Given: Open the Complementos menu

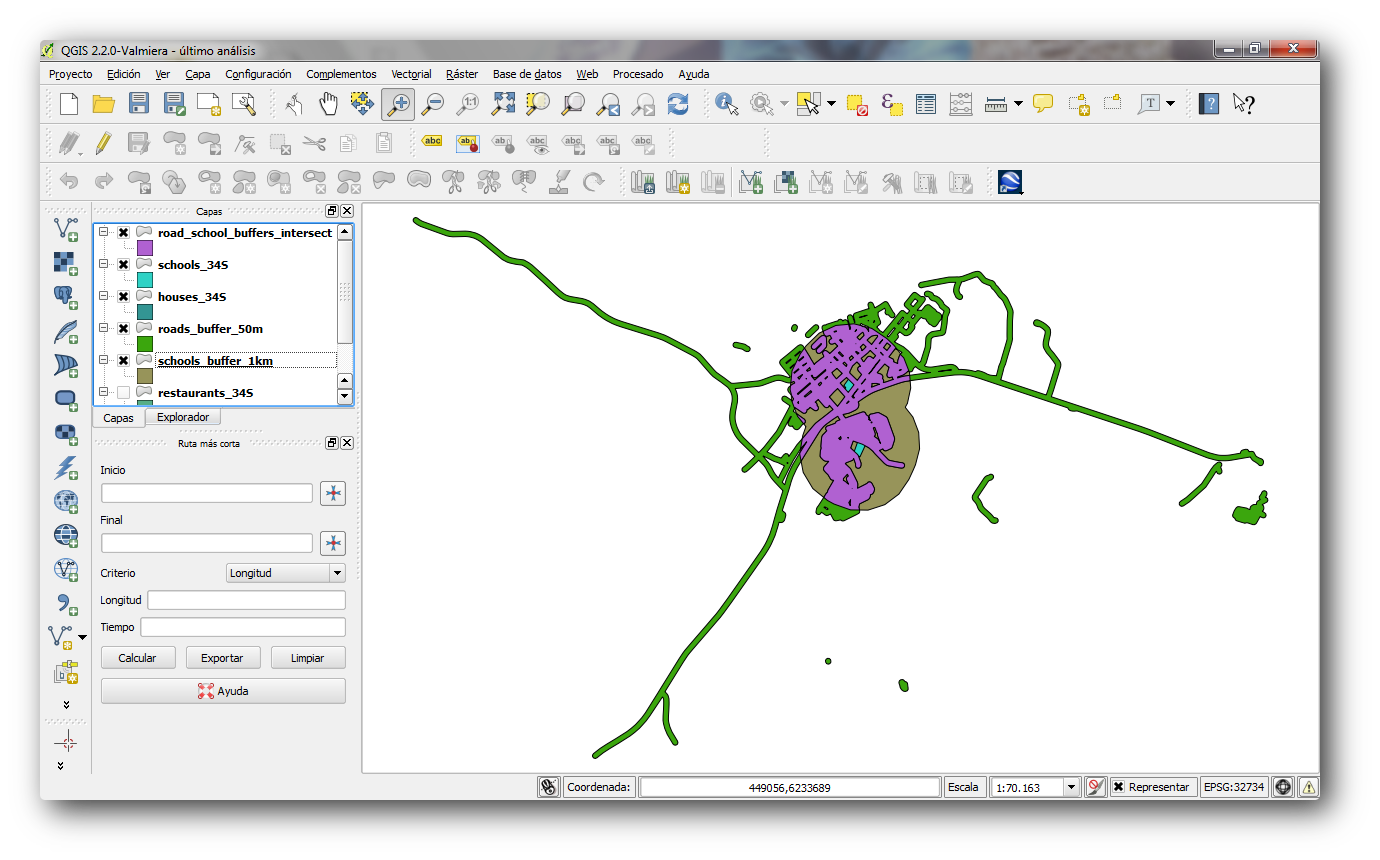Looking at the screenshot, I should [x=341, y=74].
